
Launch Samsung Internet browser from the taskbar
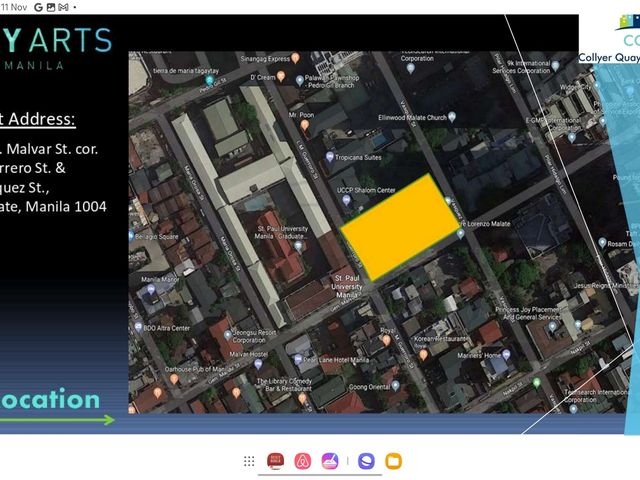coord(366,461)
